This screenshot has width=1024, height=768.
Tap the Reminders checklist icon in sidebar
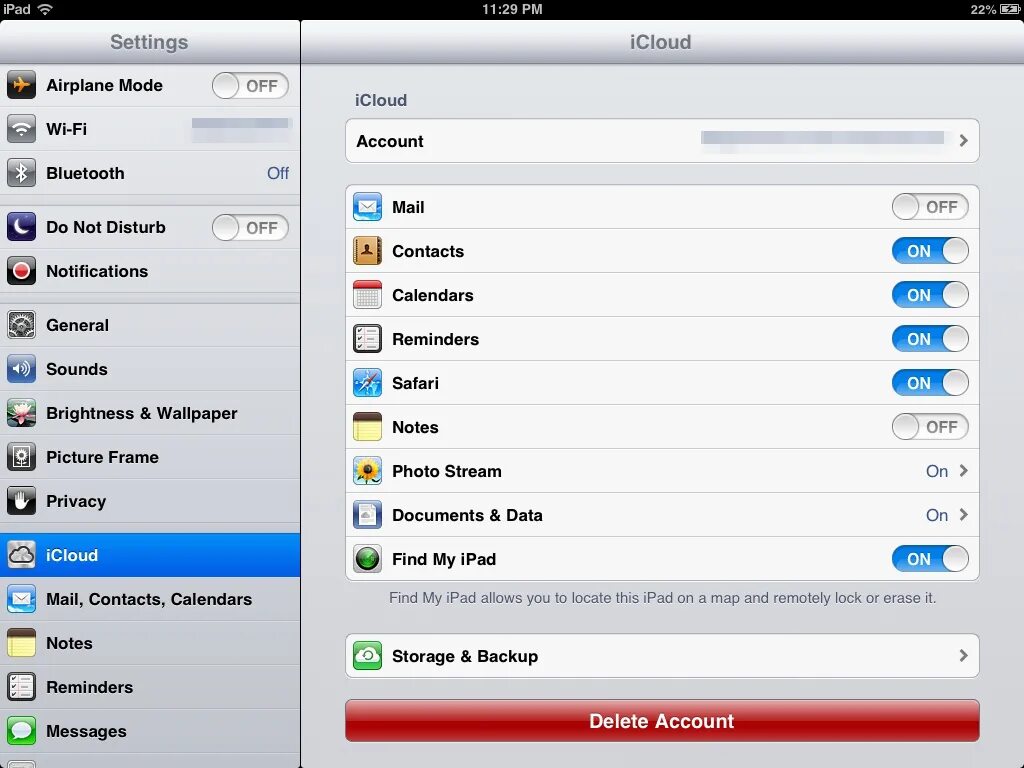pyautogui.click(x=22, y=687)
